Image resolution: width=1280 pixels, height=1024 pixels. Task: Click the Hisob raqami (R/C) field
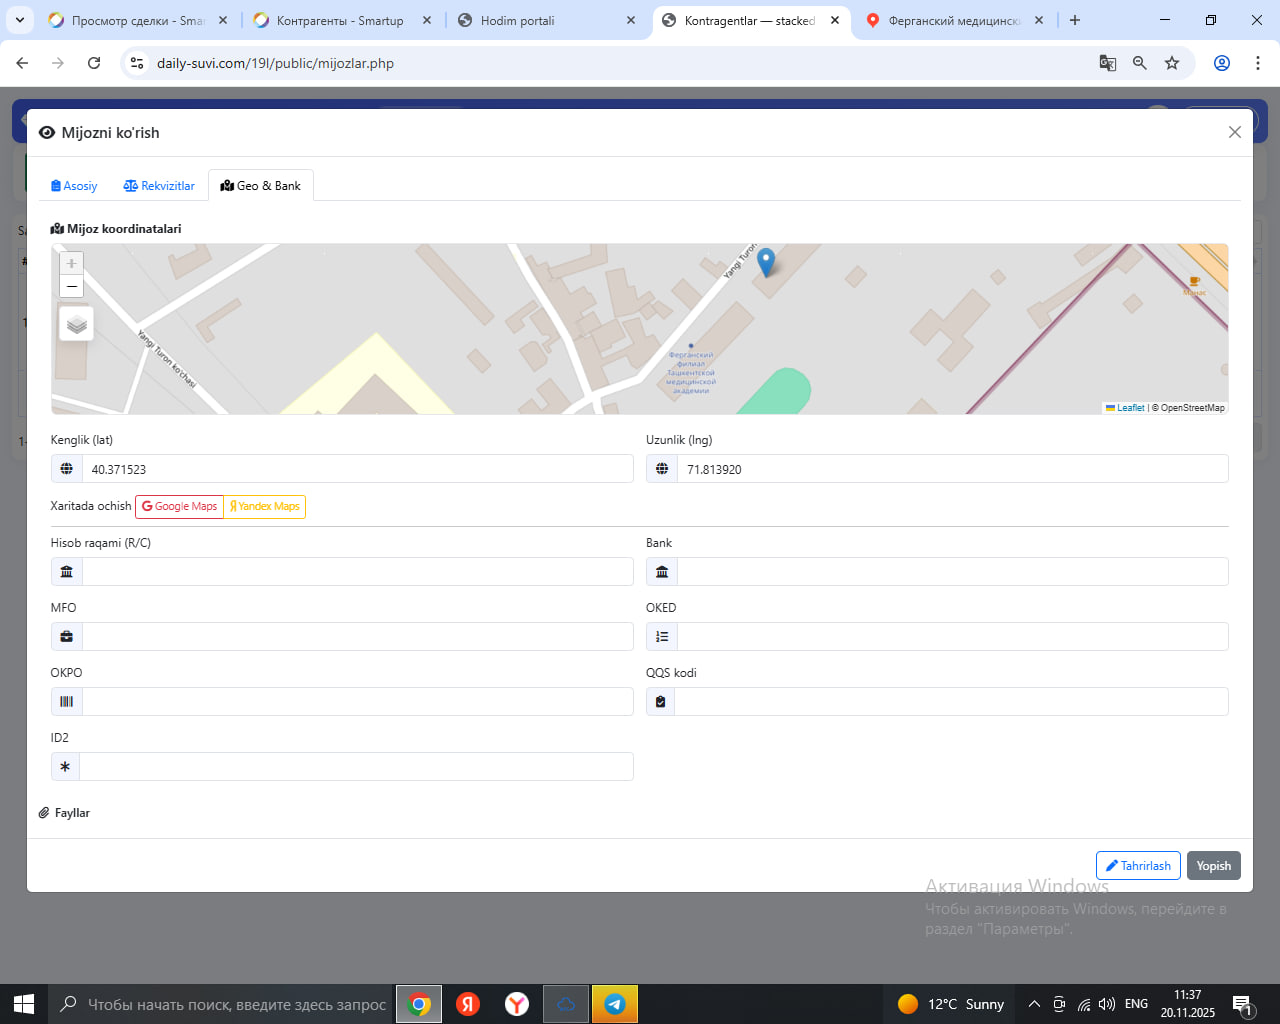(357, 572)
